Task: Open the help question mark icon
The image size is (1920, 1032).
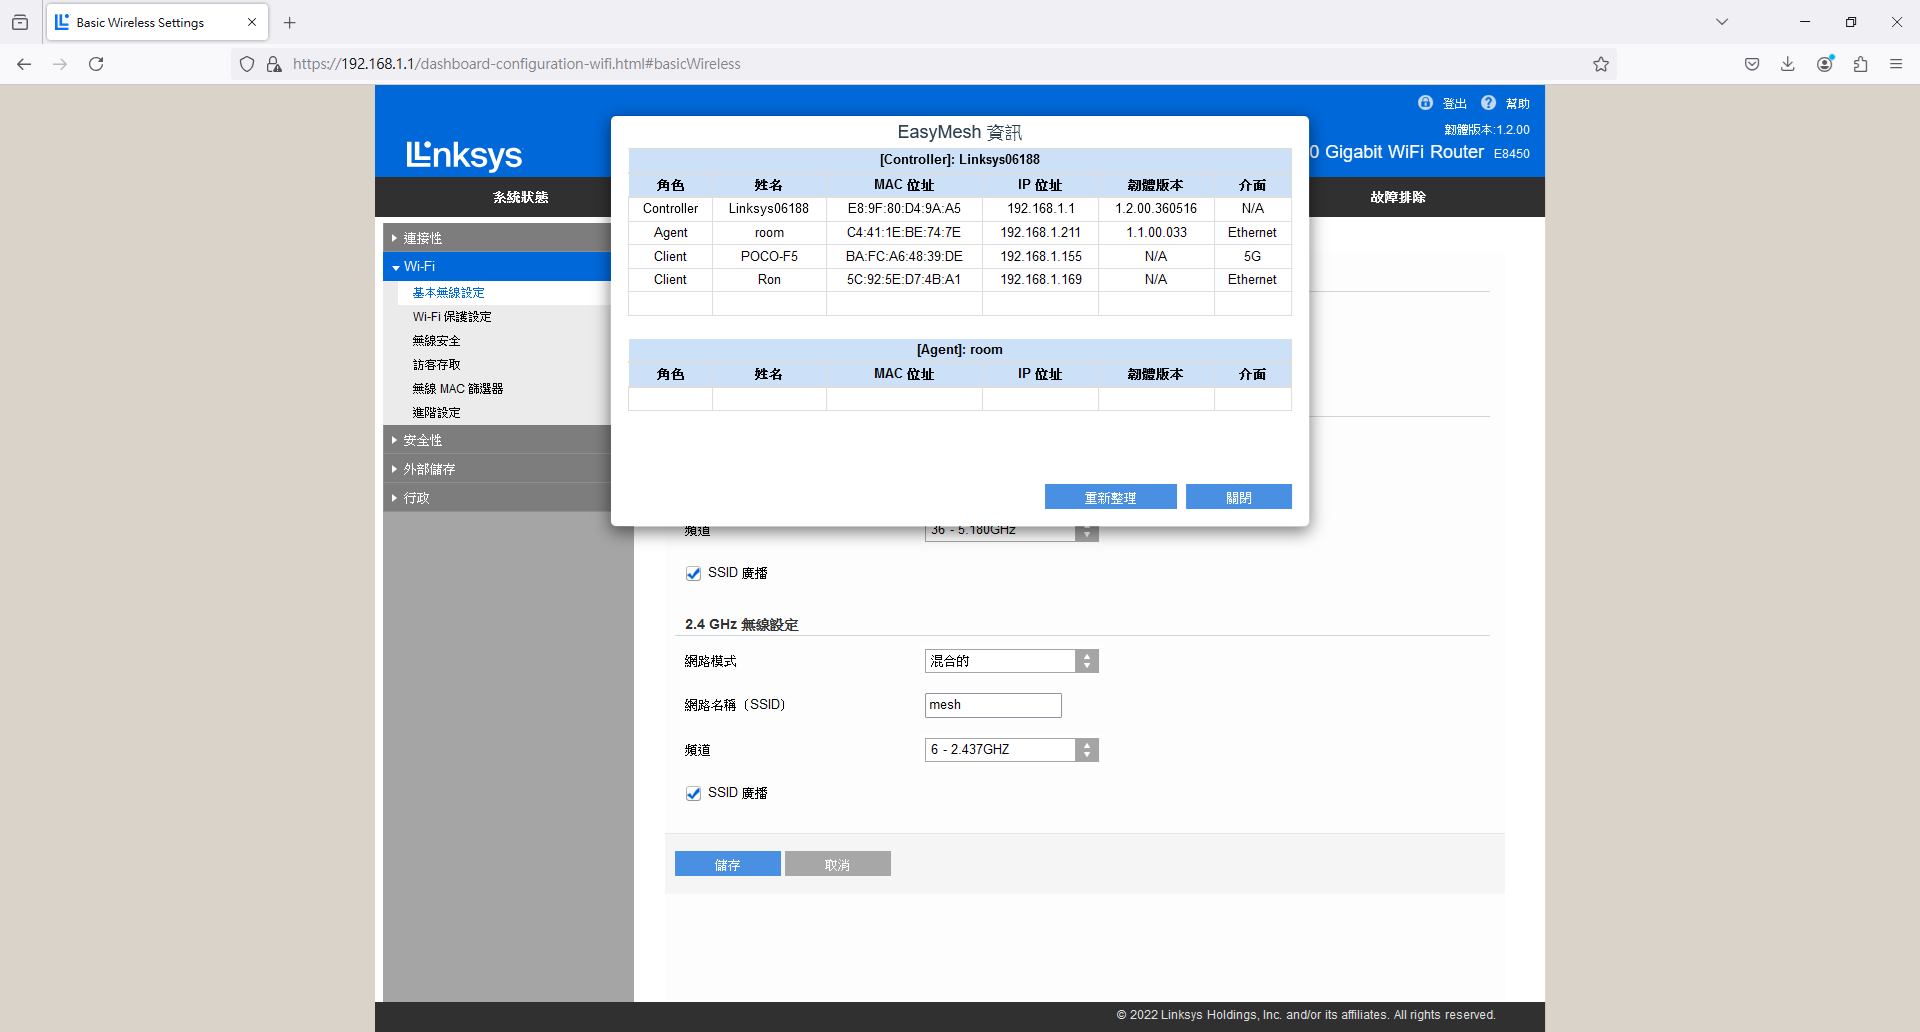Action: point(1488,103)
